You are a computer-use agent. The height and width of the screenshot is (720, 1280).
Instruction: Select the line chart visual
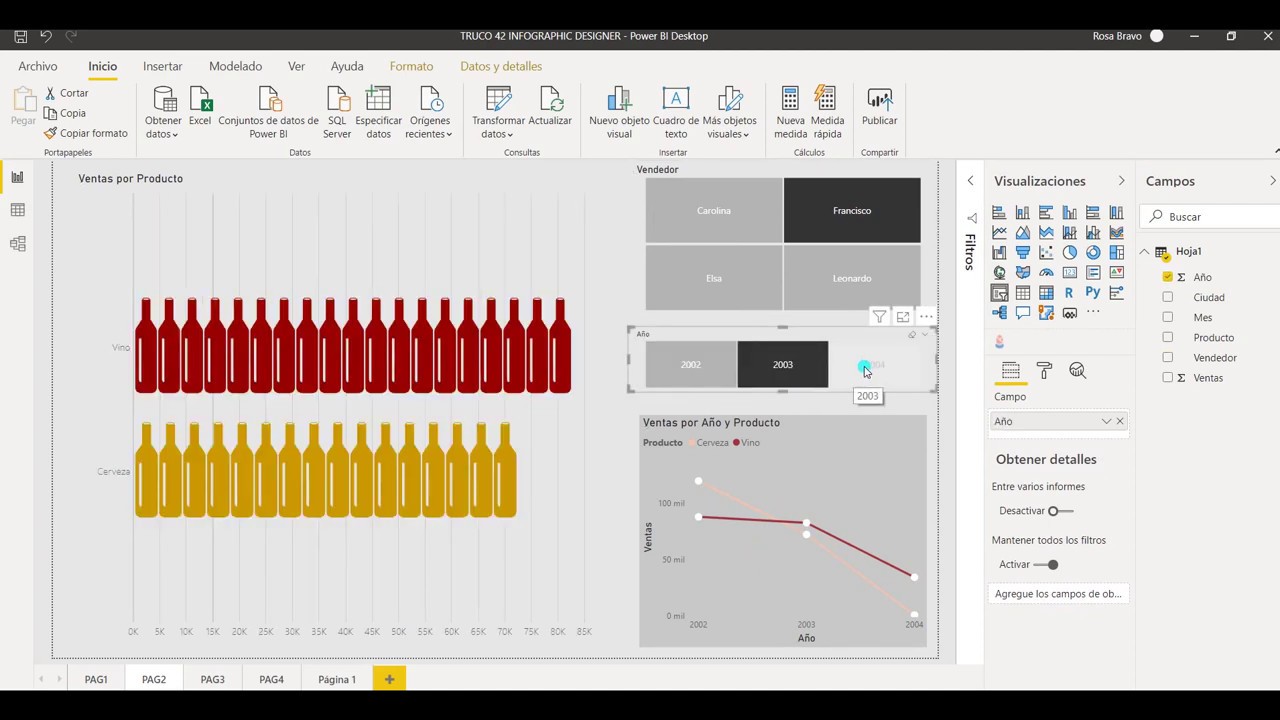(999, 232)
